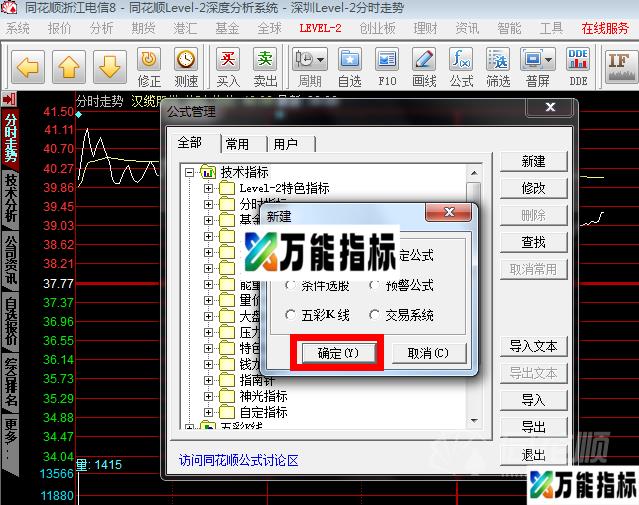Open the F10 company info icon
Image resolution: width=639 pixels, height=505 pixels.
point(387,67)
